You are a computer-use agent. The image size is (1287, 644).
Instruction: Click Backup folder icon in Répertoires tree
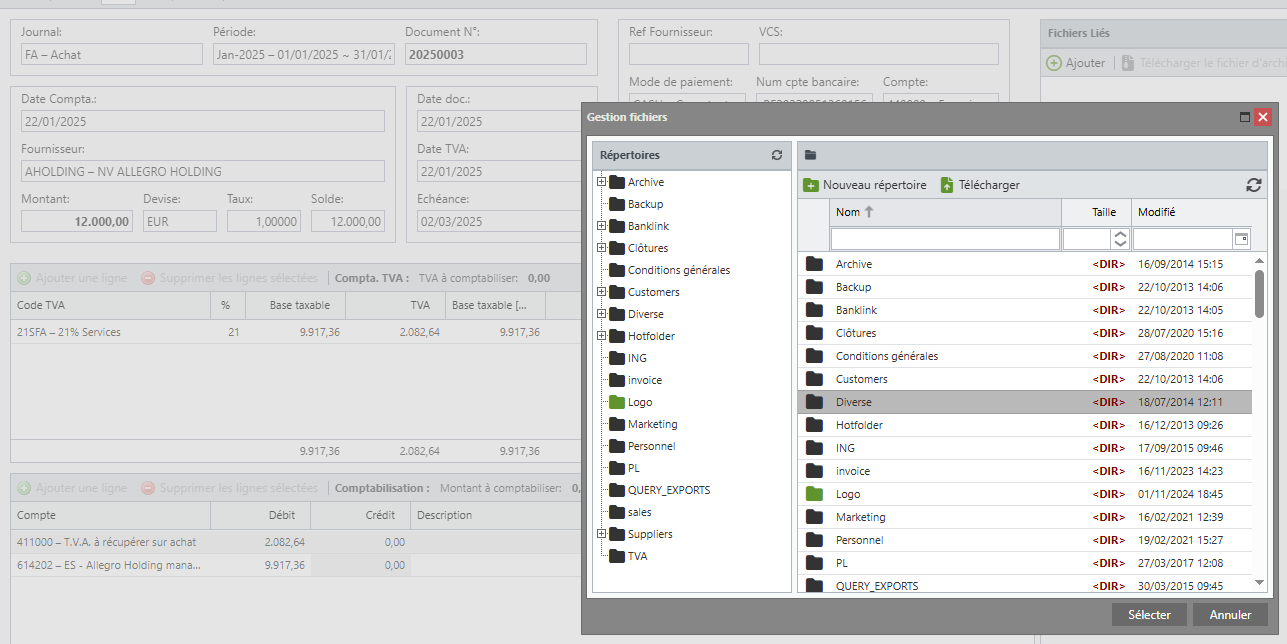point(617,204)
